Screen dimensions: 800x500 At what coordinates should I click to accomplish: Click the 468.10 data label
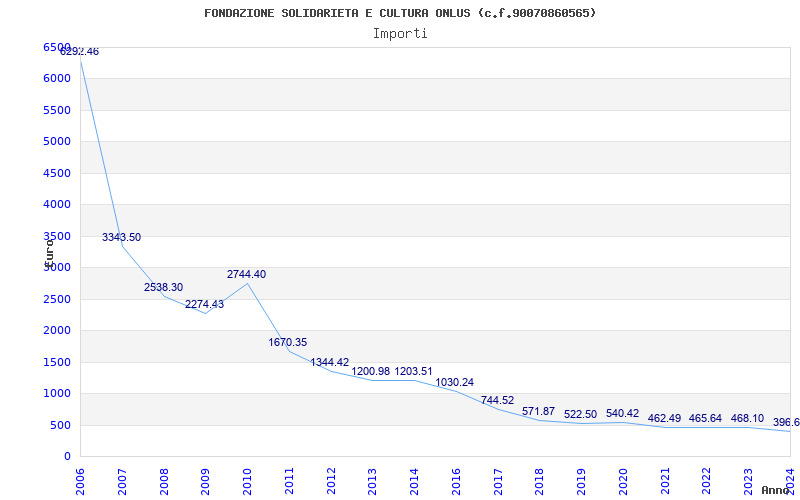click(x=747, y=418)
